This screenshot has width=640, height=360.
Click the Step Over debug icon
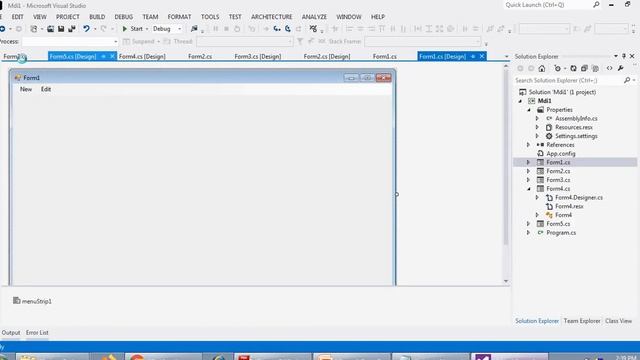coord(288,29)
